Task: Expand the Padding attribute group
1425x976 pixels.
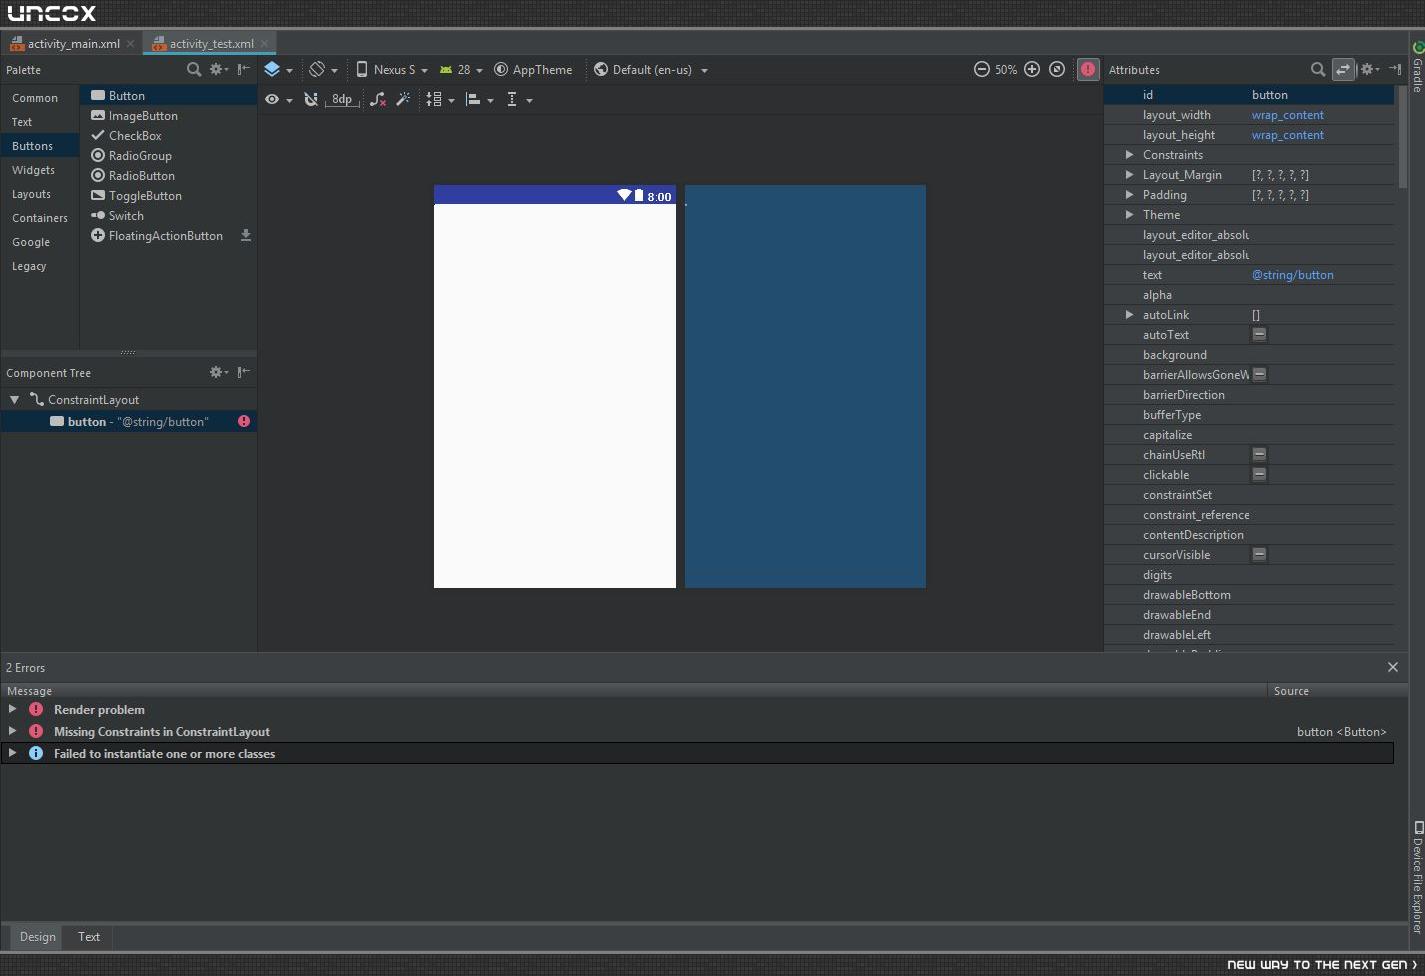Action: pos(1129,195)
